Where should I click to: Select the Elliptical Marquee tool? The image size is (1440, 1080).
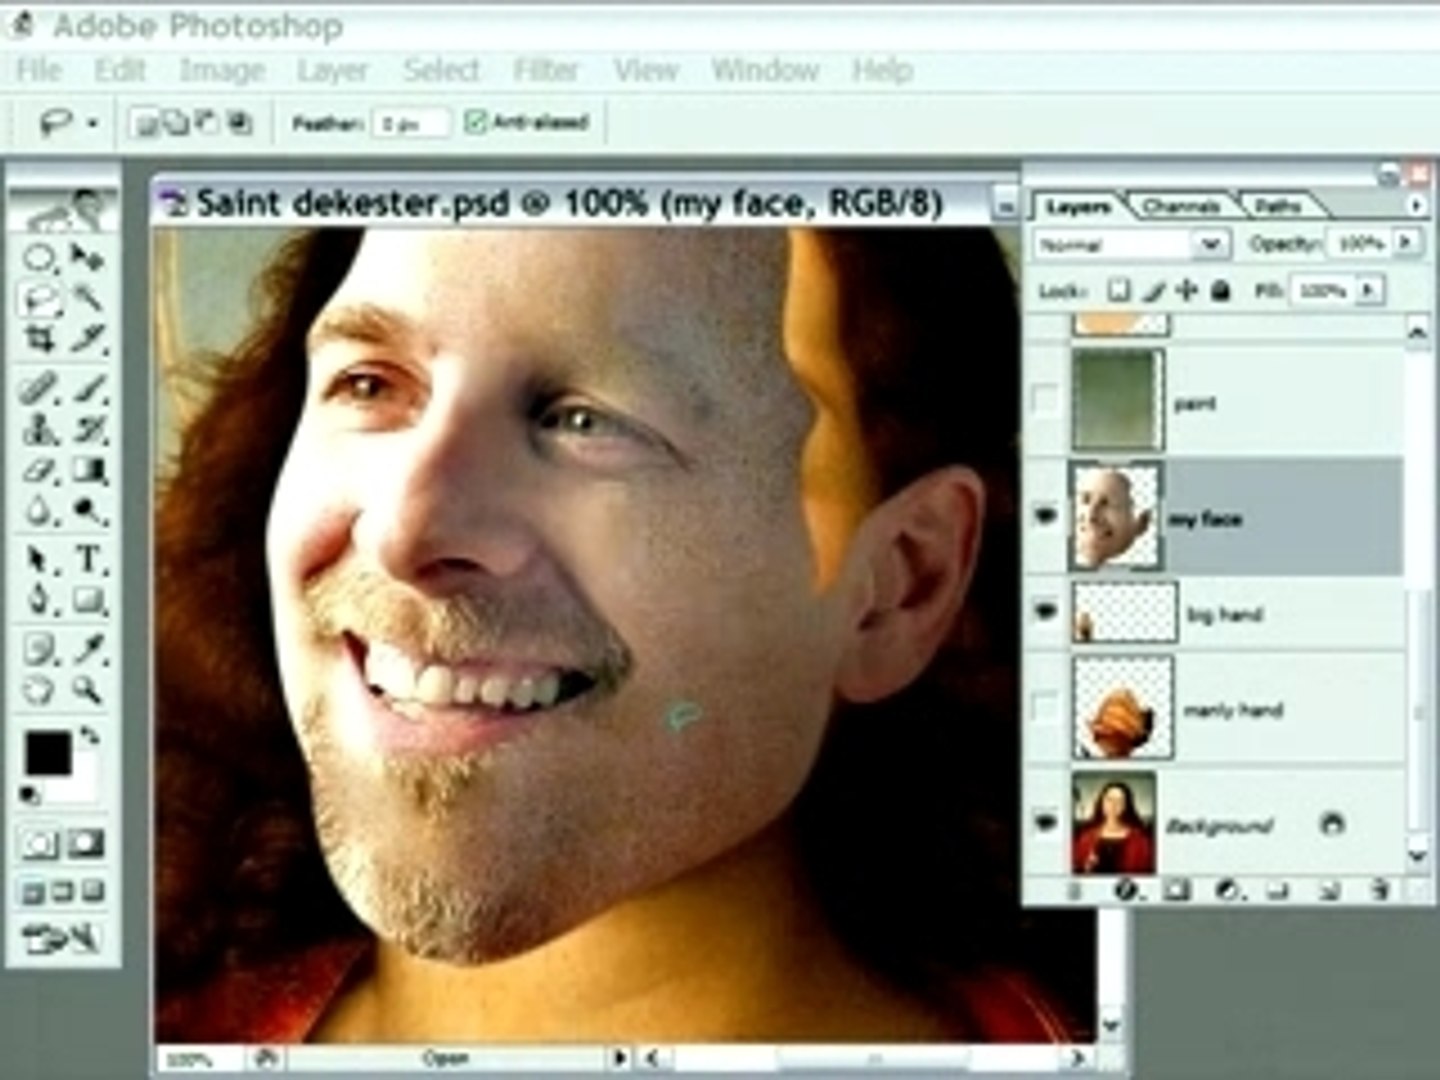40,258
